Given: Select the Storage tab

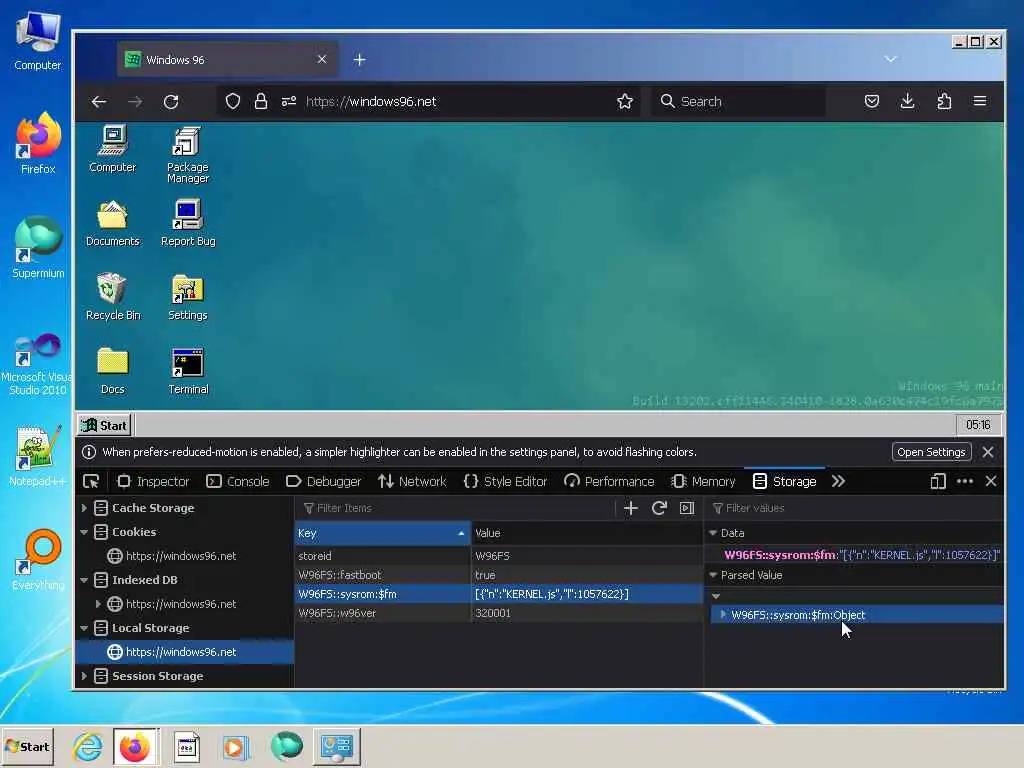Looking at the screenshot, I should (784, 481).
